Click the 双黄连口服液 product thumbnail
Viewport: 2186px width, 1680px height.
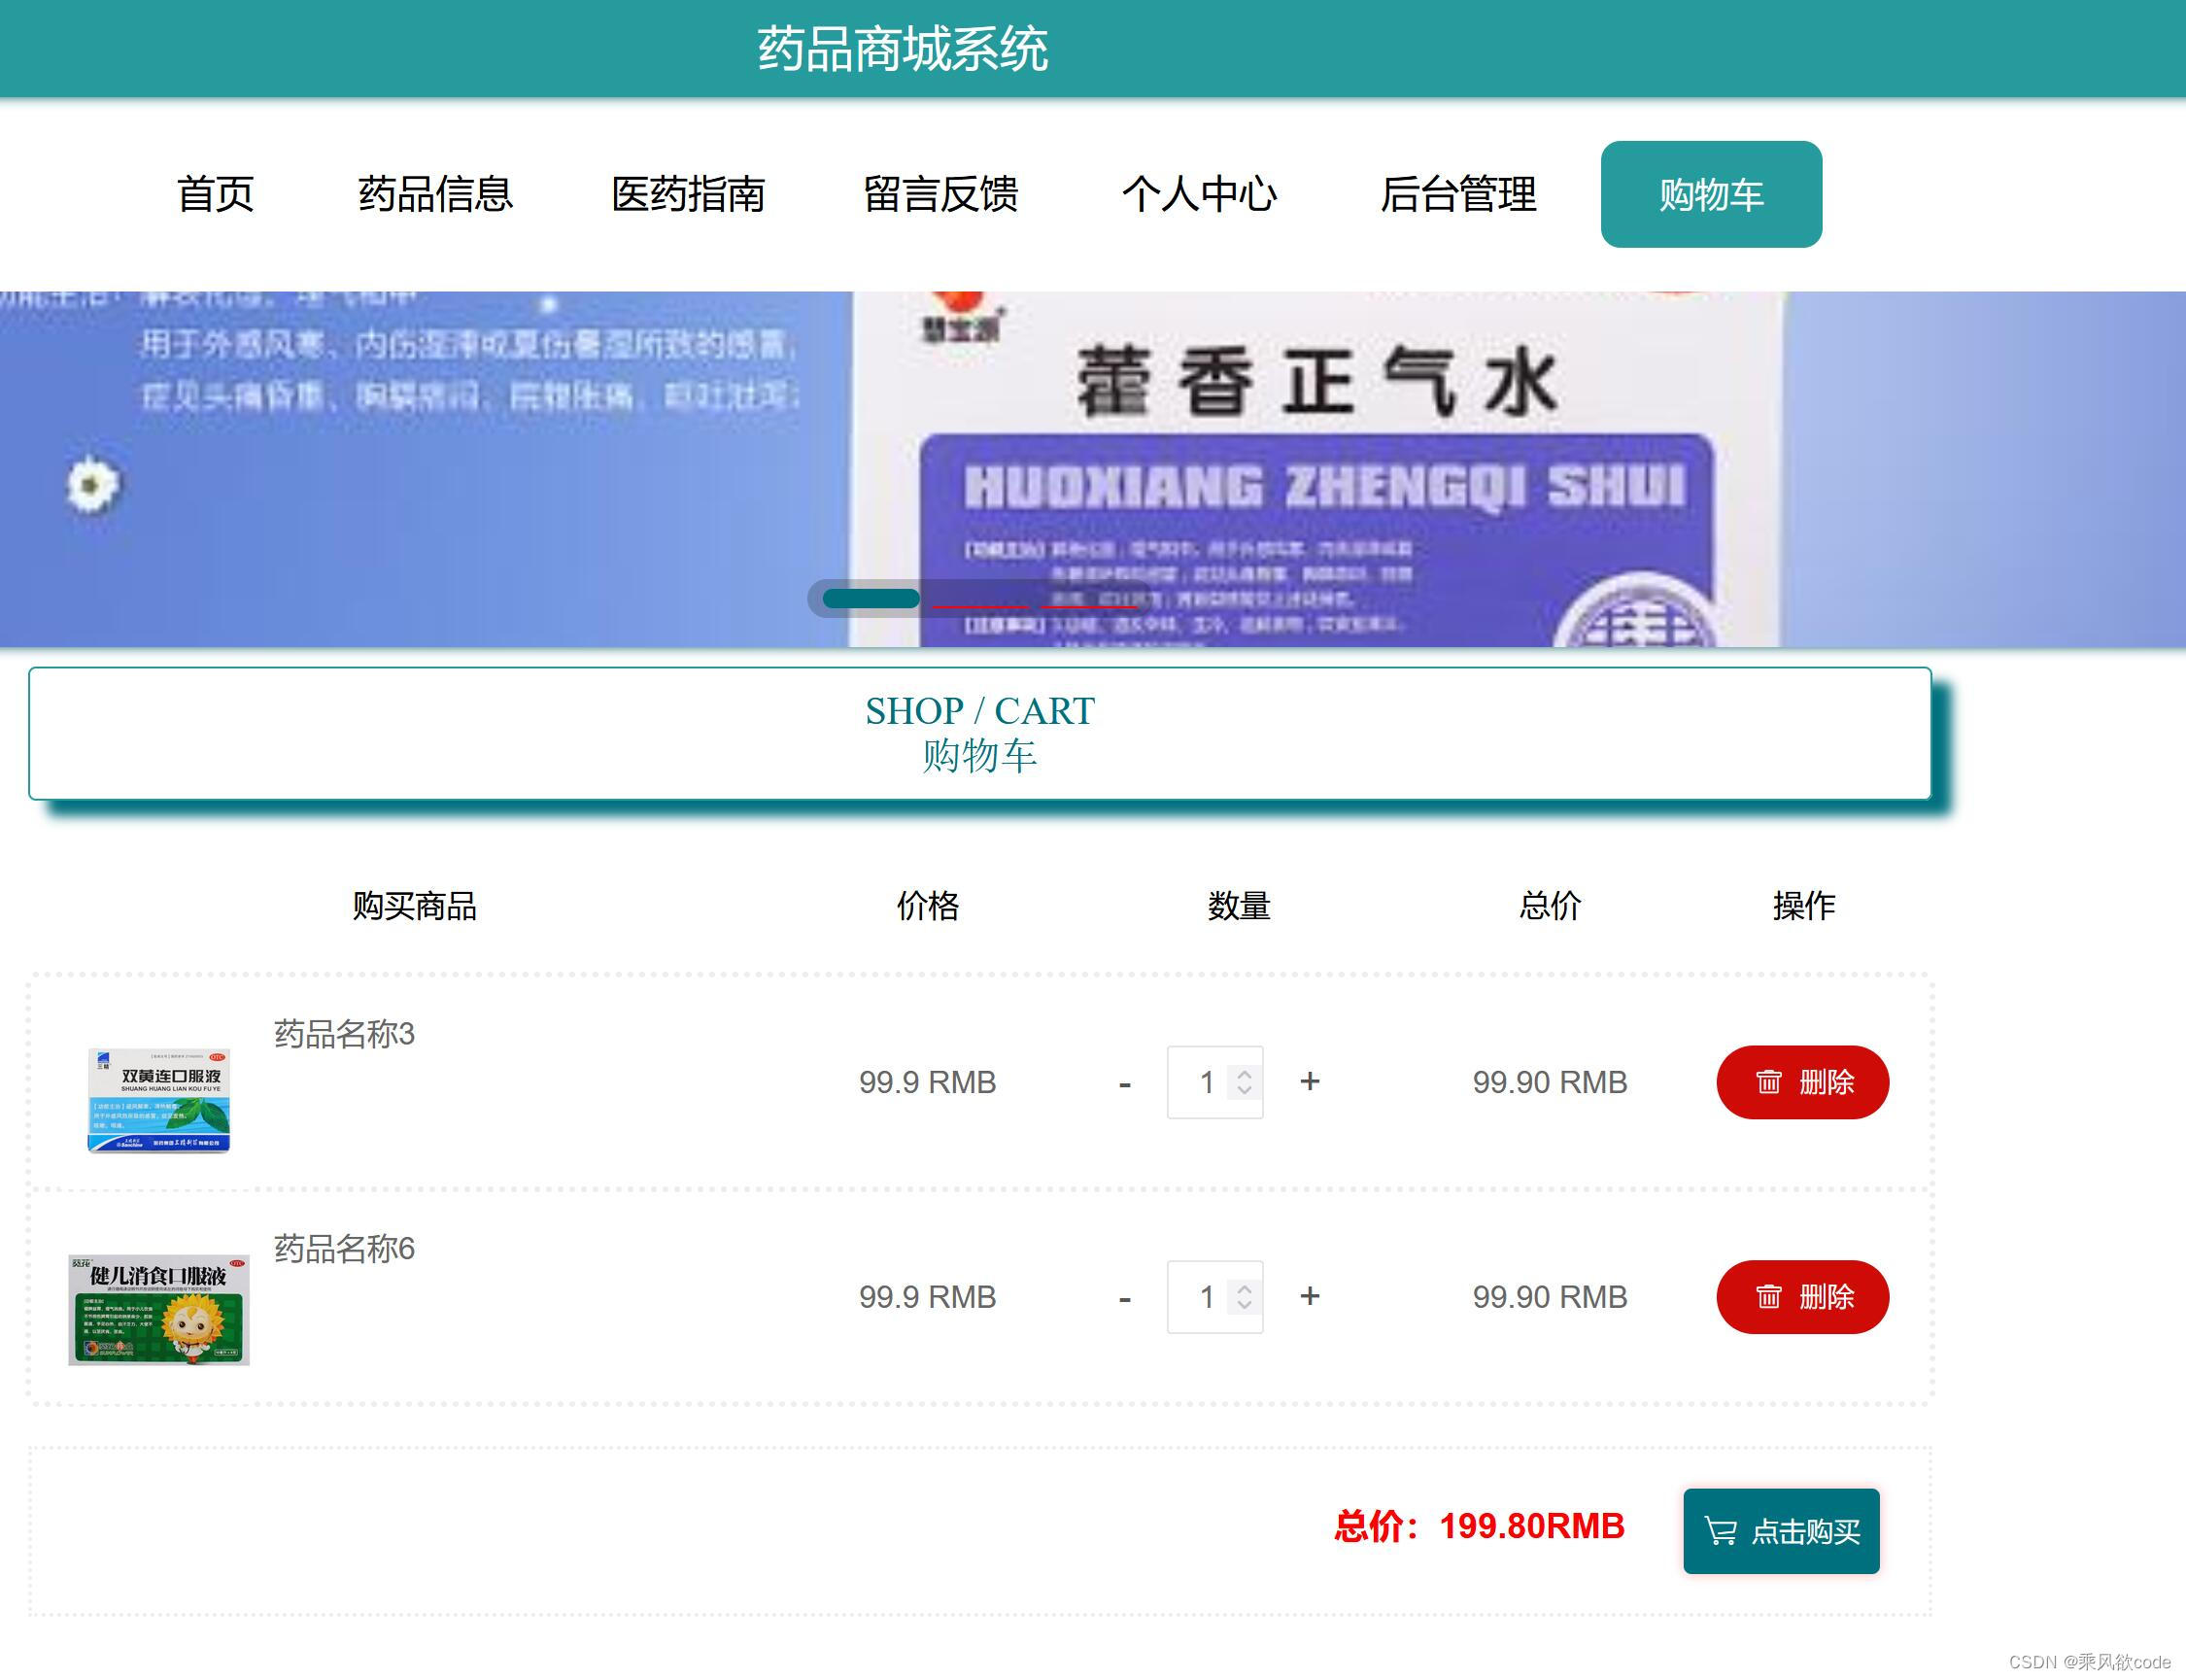click(158, 1098)
